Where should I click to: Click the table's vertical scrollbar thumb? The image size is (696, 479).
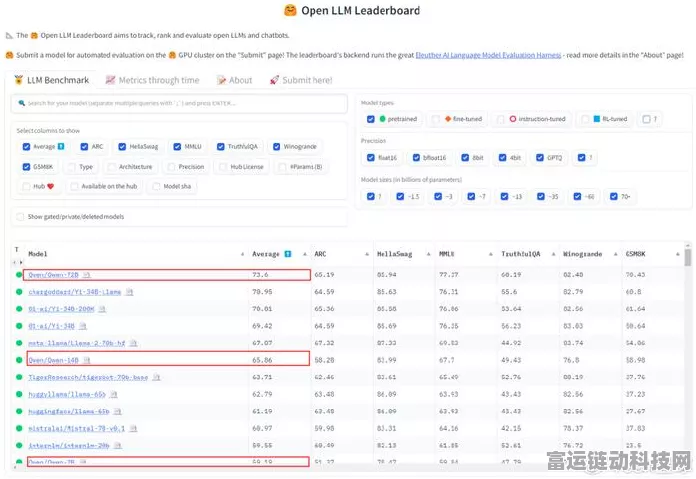pyautogui.click(x=688, y=257)
